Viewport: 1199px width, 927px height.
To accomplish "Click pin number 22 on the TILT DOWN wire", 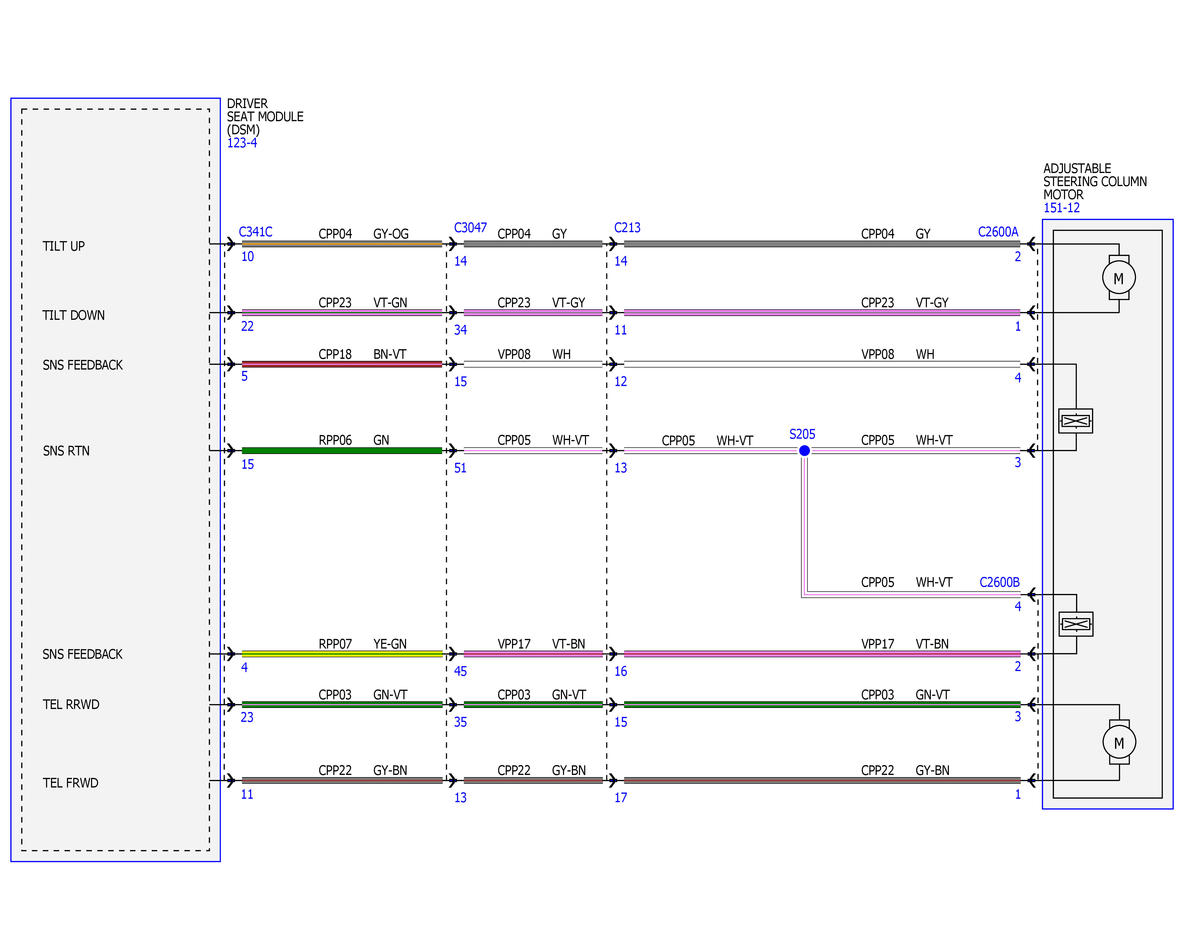I will 248,327.
